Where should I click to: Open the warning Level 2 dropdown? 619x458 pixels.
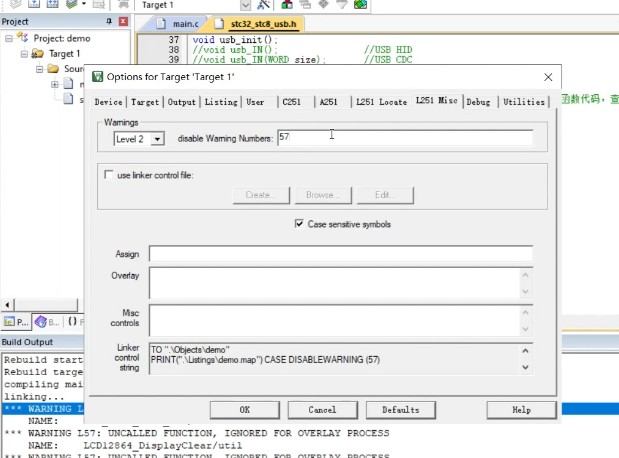click(158, 139)
